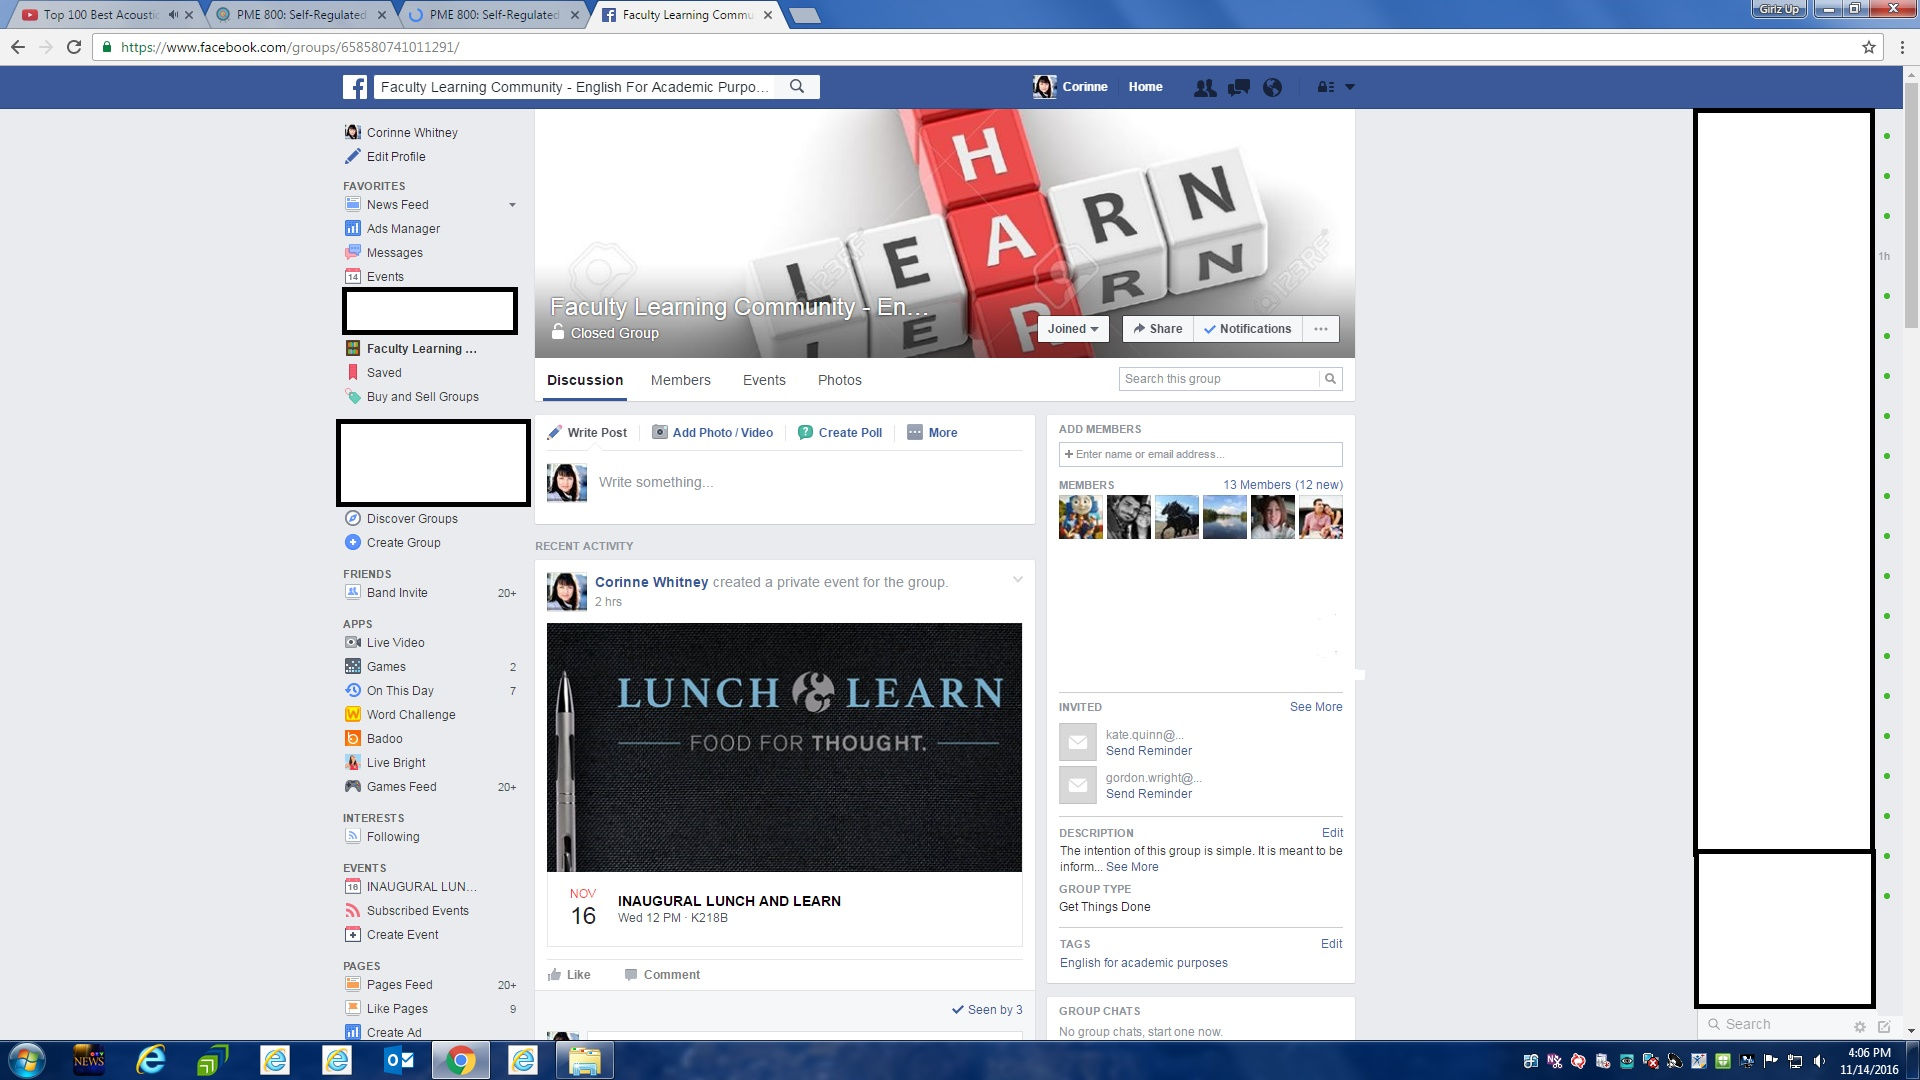Open Live Bright app
This screenshot has height=1080, width=1920.
point(395,763)
